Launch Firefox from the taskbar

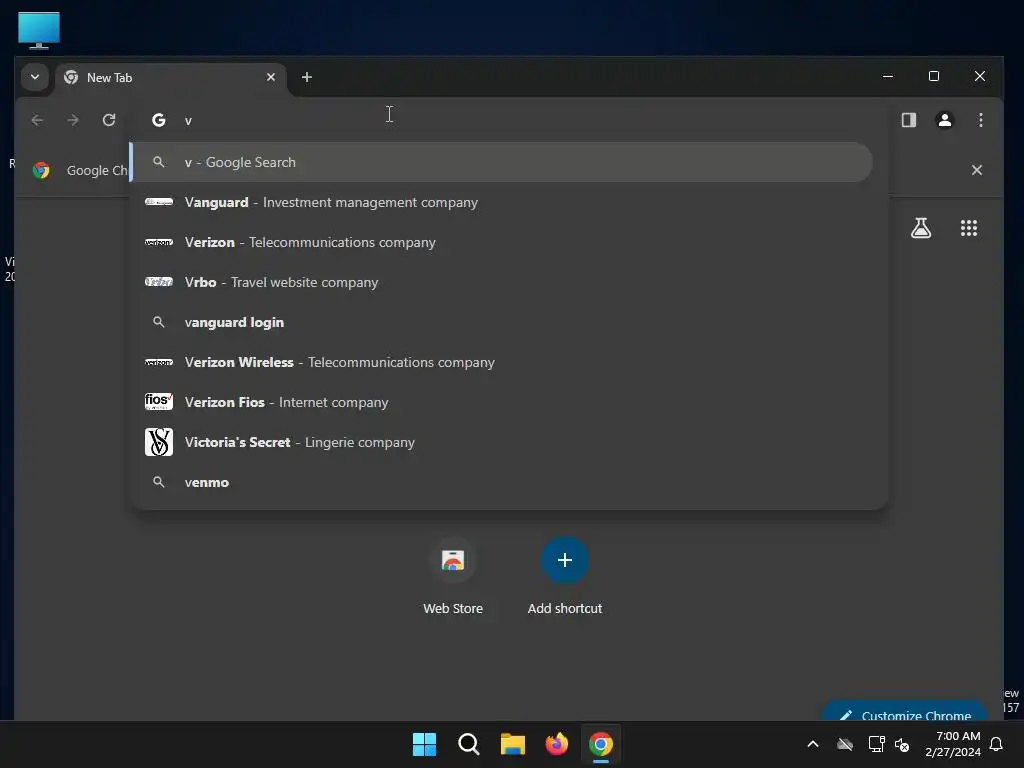[x=556, y=744]
